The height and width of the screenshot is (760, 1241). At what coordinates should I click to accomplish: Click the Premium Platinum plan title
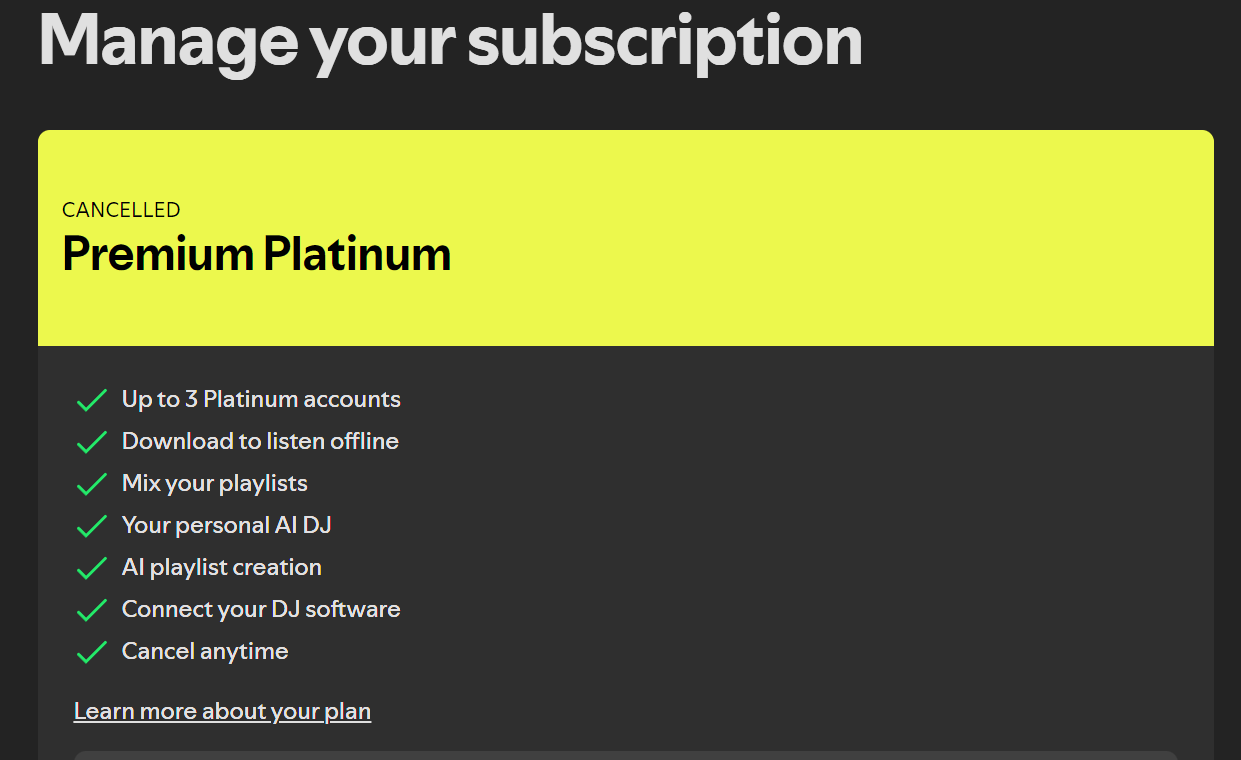(x=256, y=254)
